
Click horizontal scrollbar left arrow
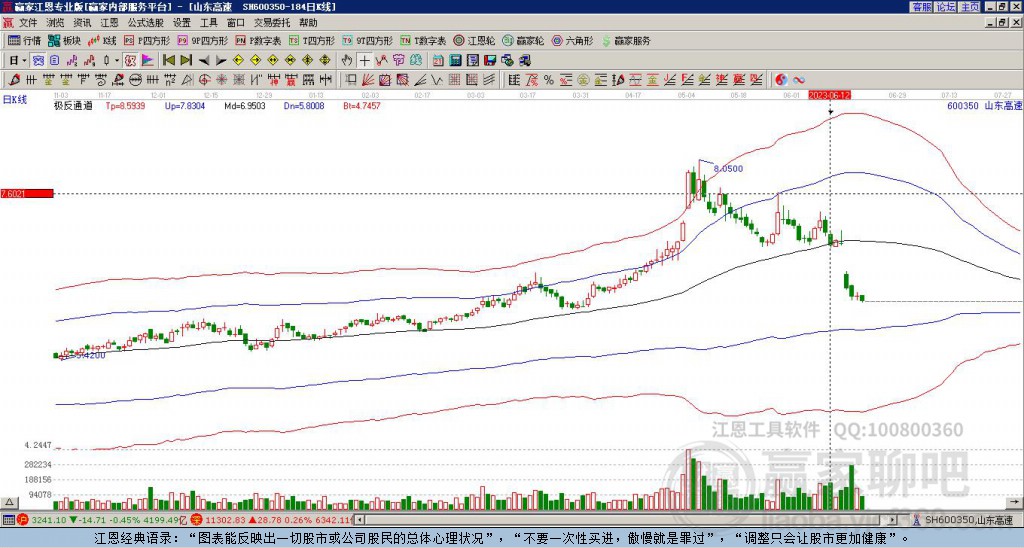coord(360,520)
